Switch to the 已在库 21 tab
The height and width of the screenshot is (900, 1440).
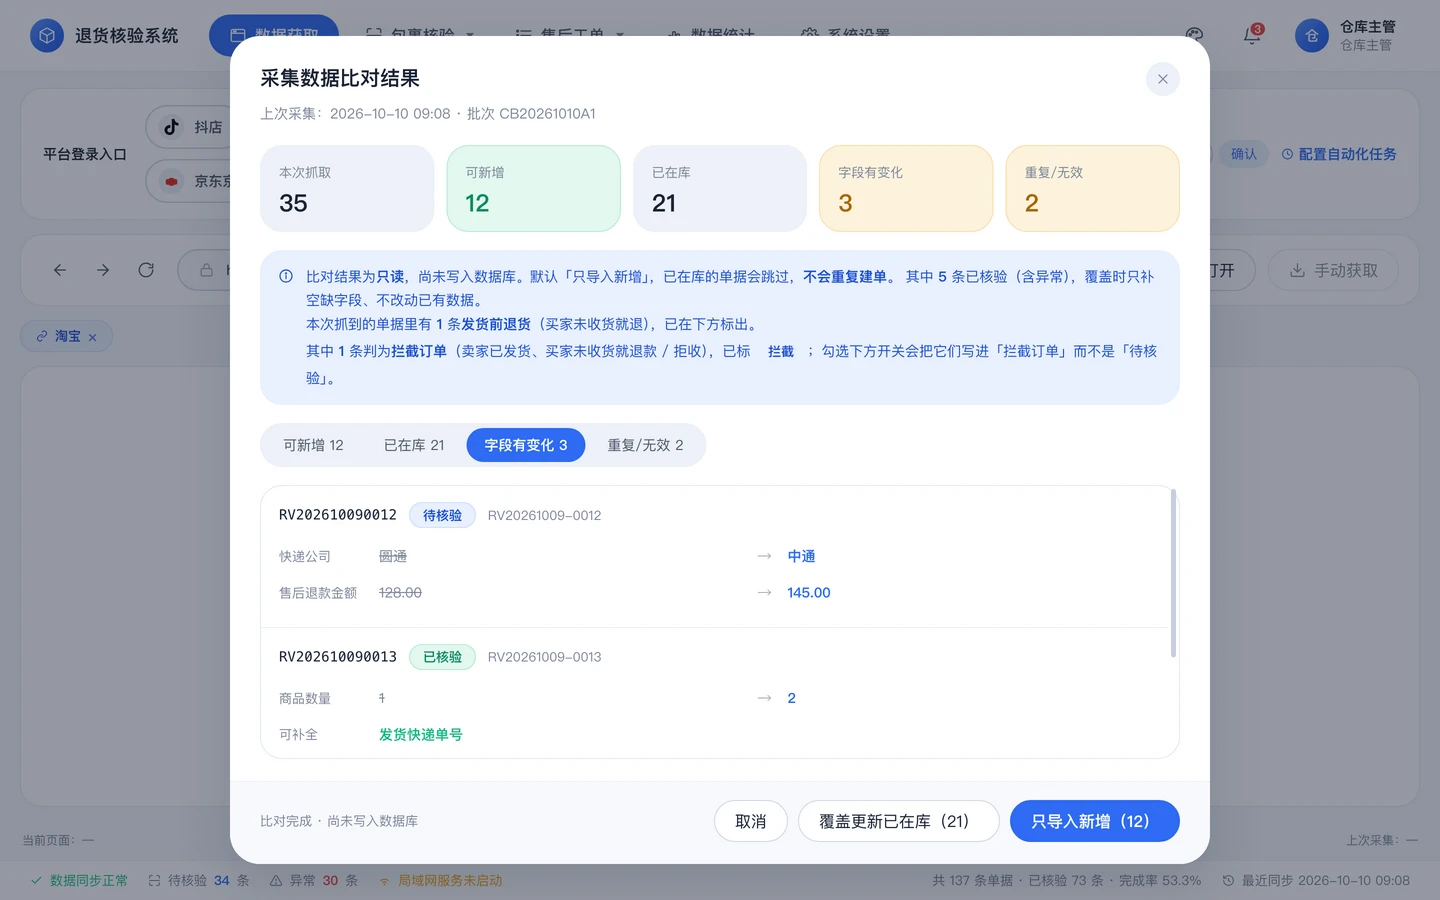pyautogui.click(x=414, y=445)
